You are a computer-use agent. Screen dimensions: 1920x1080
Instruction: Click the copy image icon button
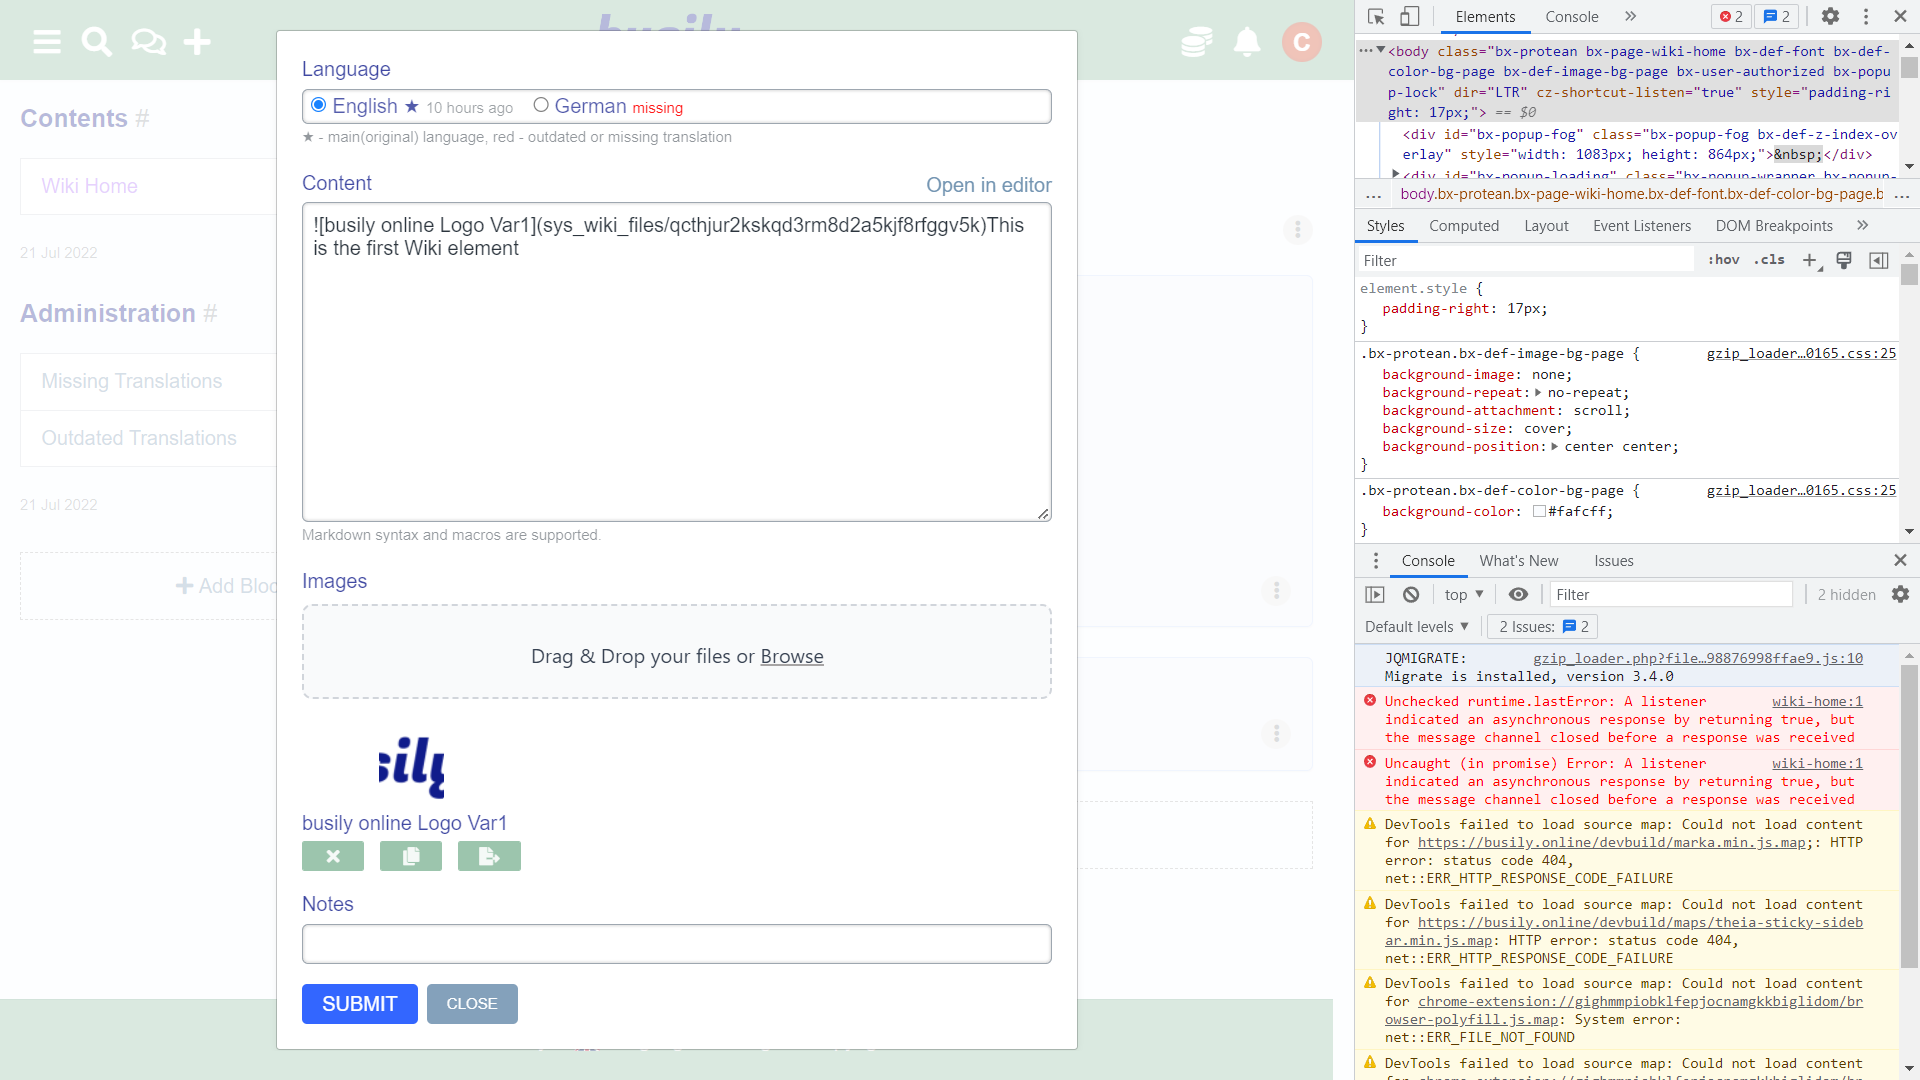point(411,857)
